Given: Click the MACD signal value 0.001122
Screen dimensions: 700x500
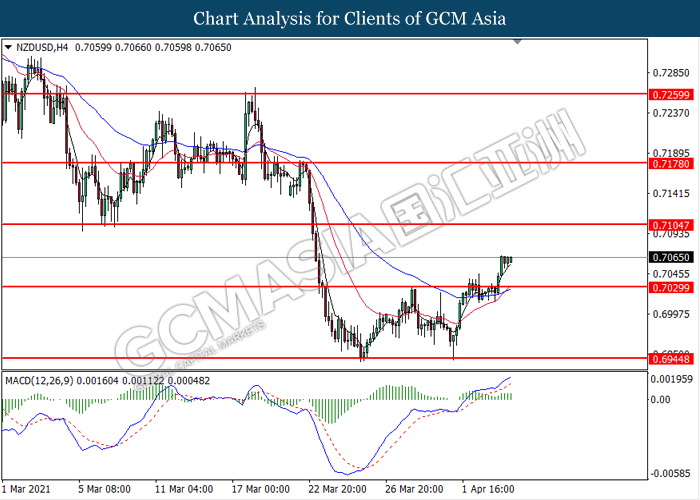Looking at the screenshot, I should tap(143, 381).
